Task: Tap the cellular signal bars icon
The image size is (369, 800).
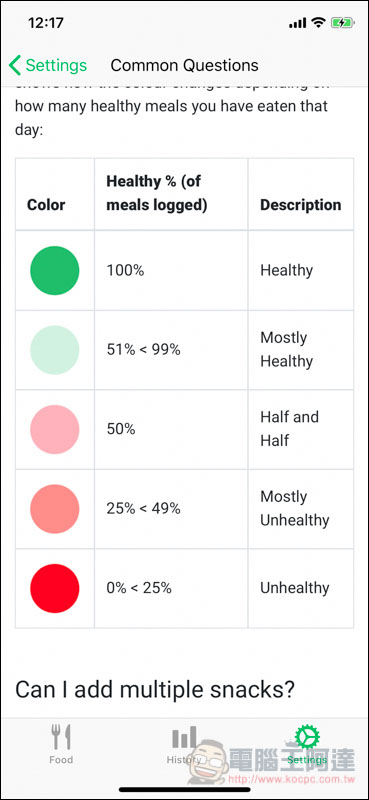Action: [298, 23]
